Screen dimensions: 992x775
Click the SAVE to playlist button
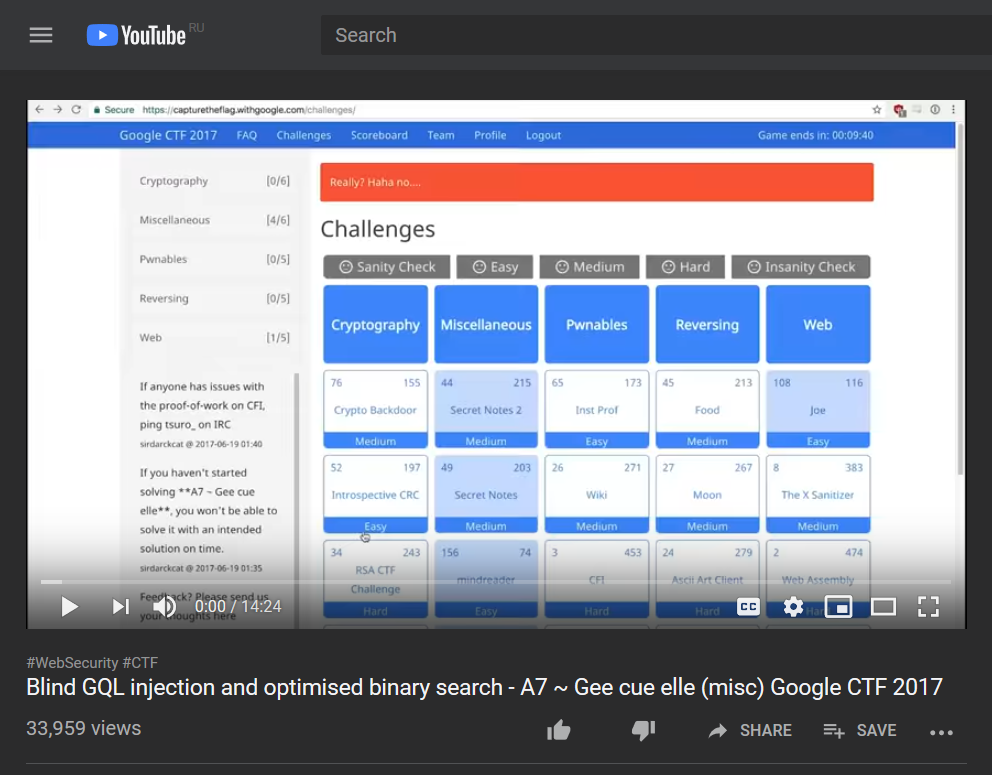point(860,731)
